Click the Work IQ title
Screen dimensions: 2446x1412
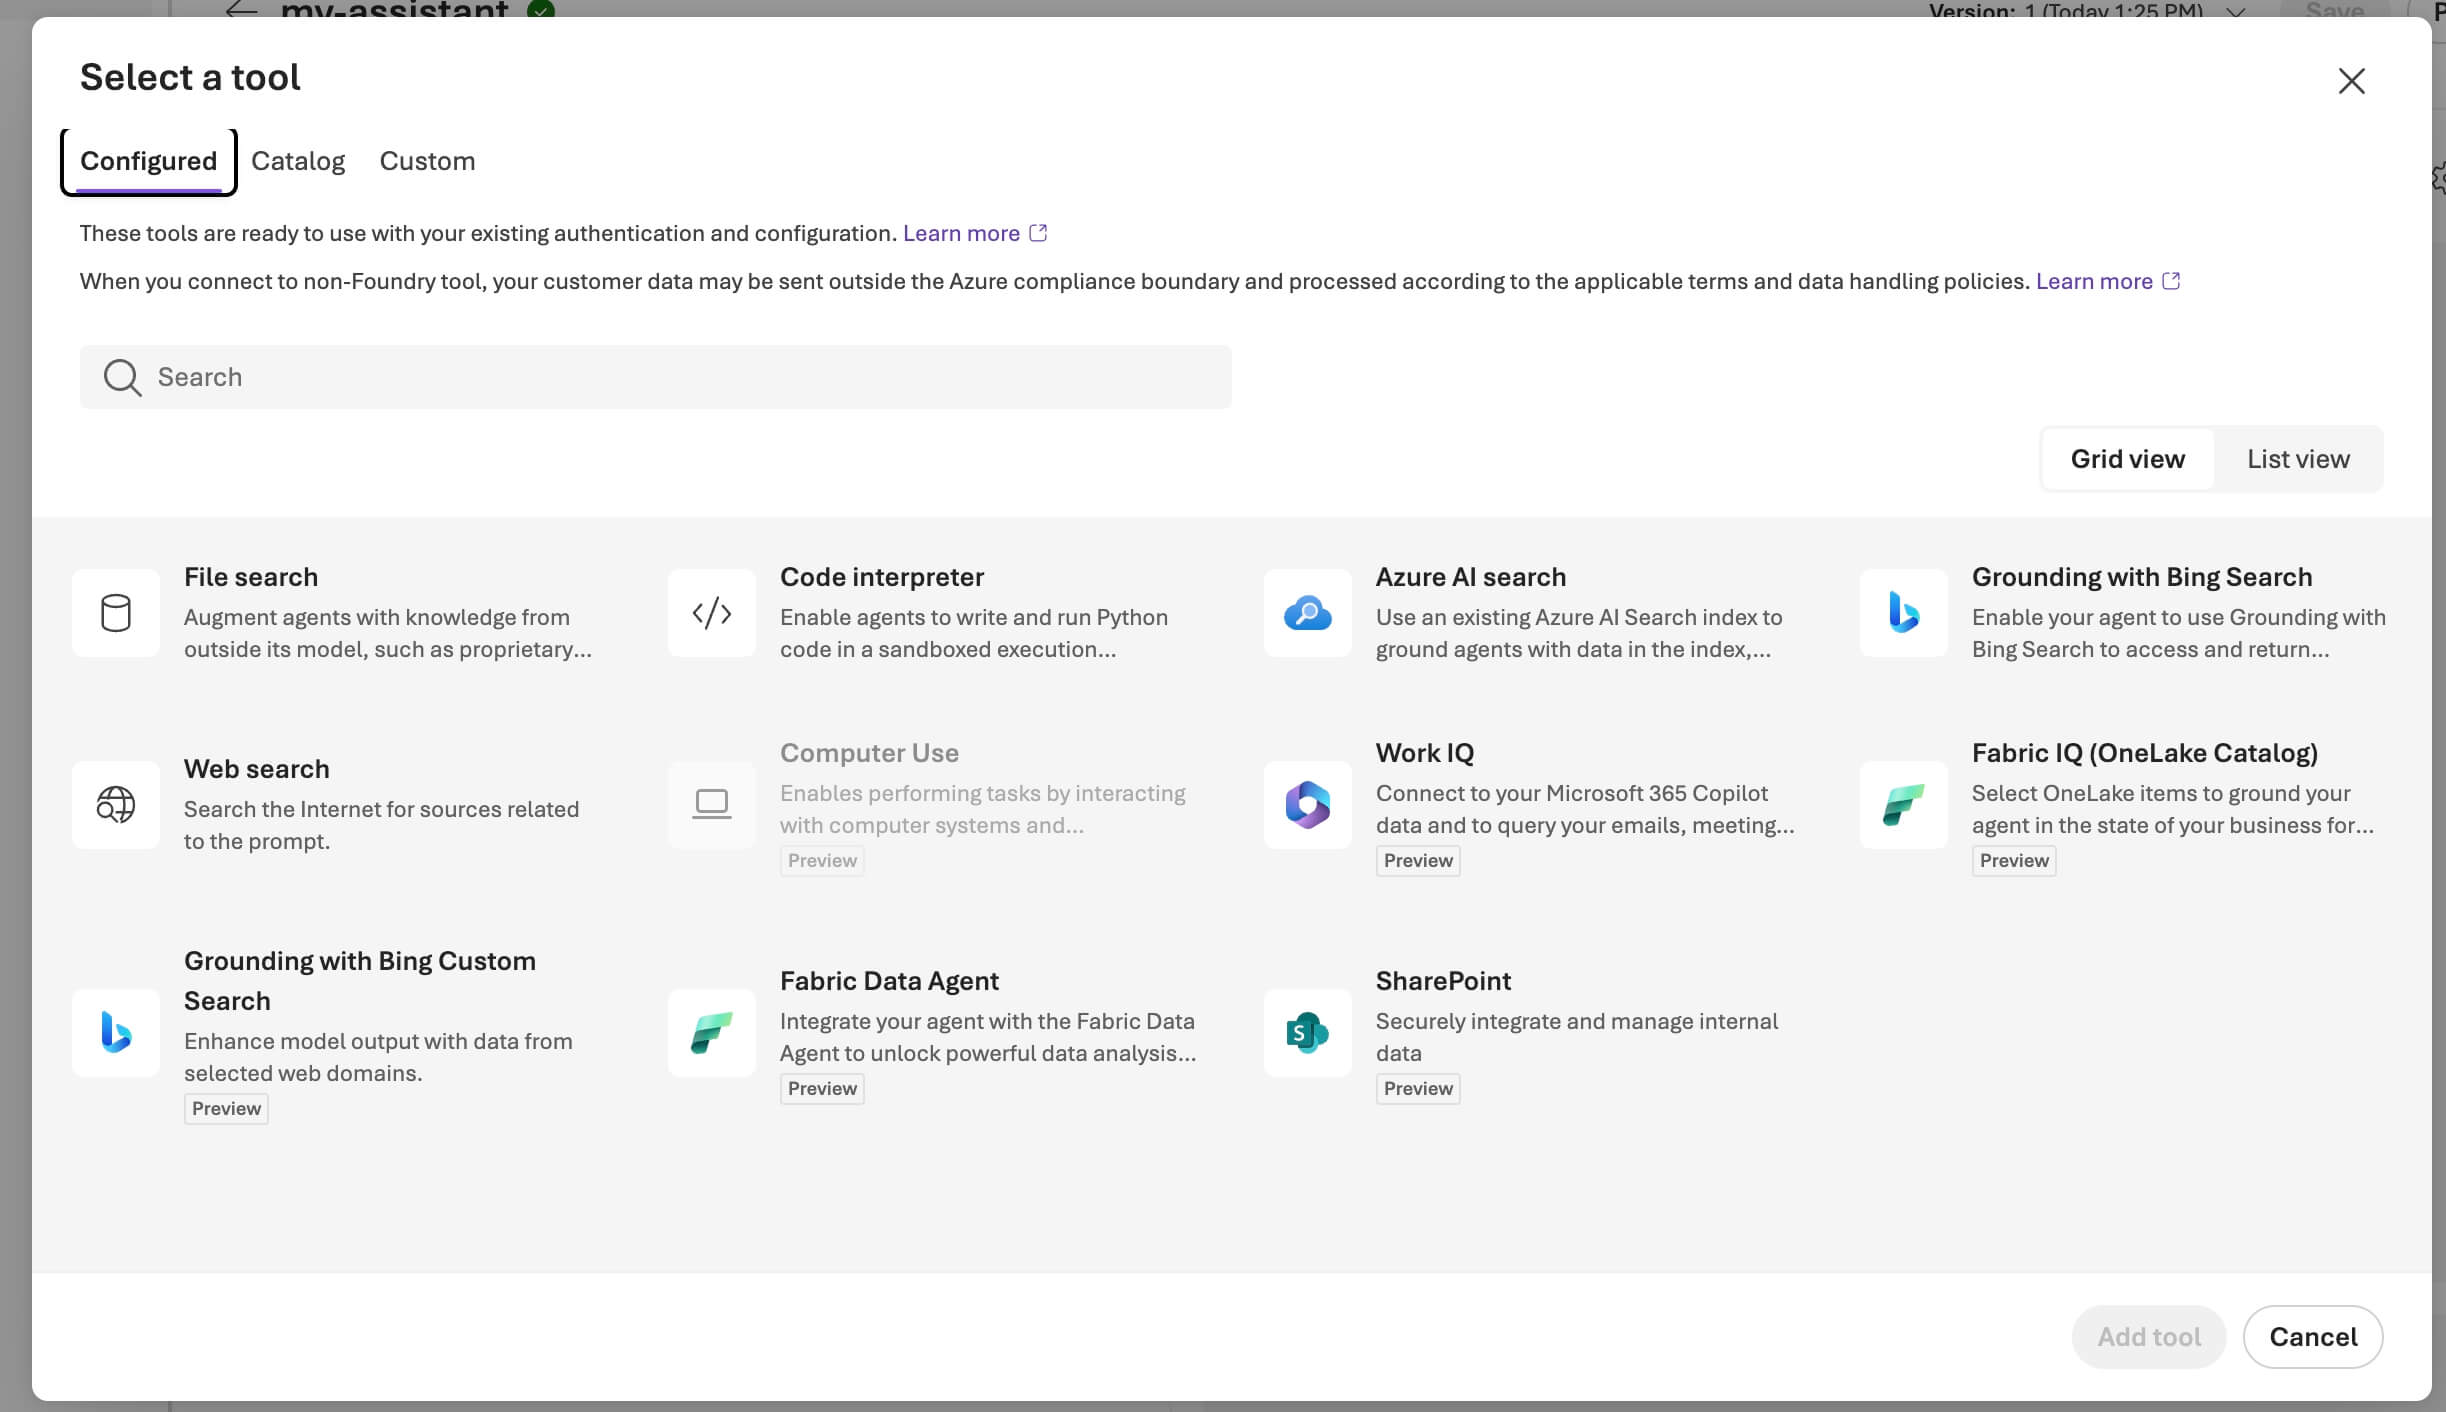[x=1425, y=753]
